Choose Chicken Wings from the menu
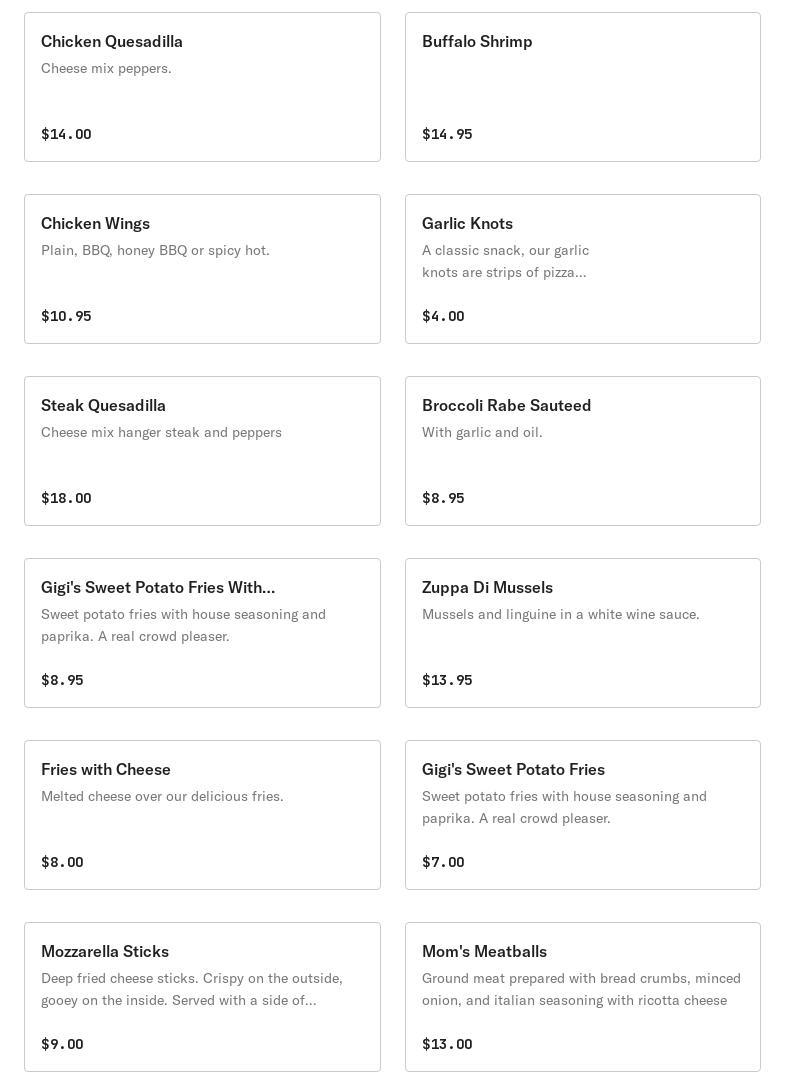This screenshot has width=785, height=1088. [x=202, y=269]
